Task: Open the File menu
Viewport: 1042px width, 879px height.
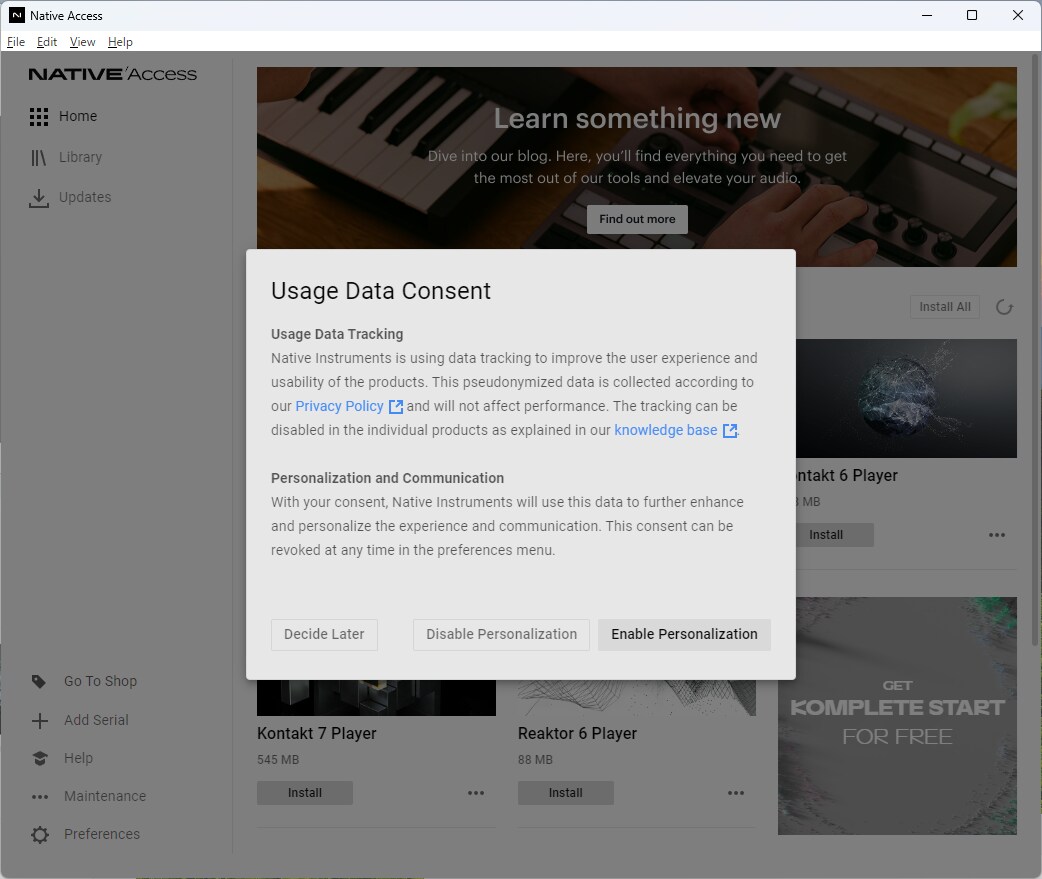Action: click(15, 42)
